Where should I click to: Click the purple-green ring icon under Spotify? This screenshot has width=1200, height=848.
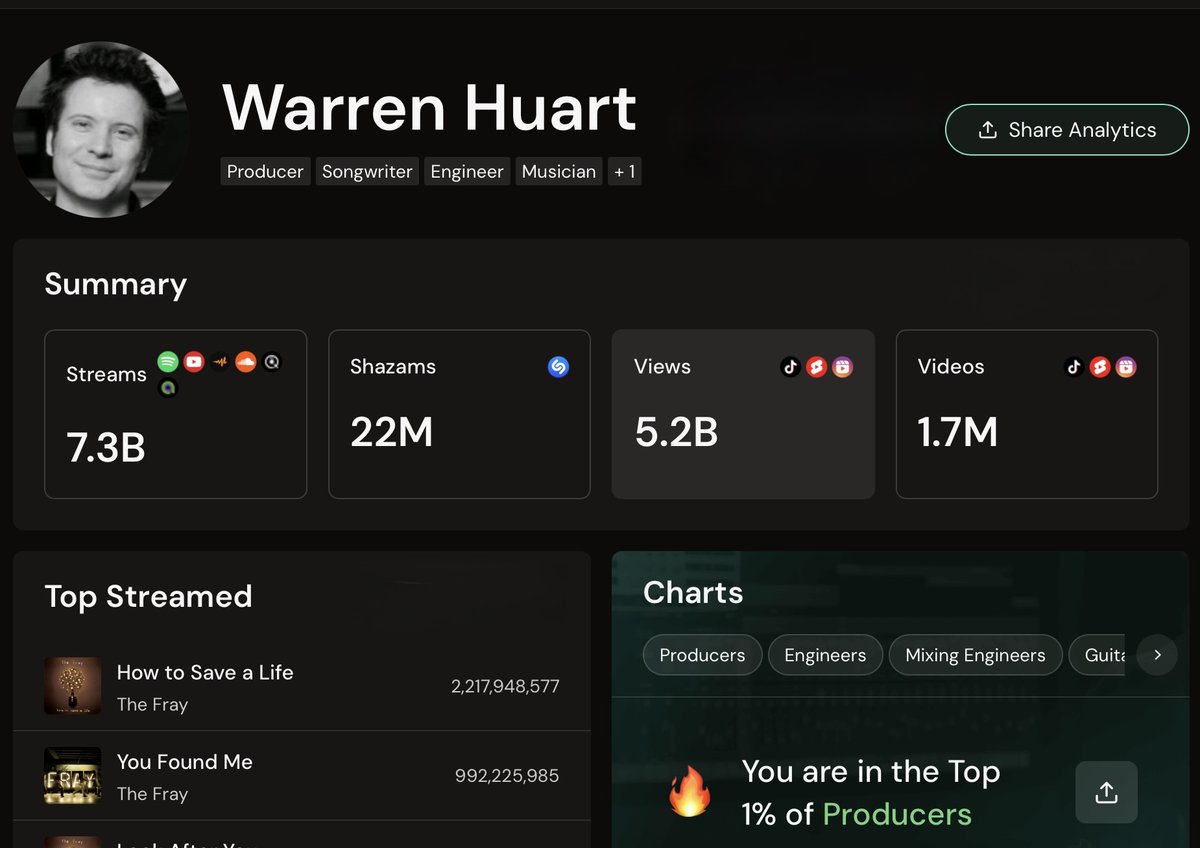tap(168, 388)
